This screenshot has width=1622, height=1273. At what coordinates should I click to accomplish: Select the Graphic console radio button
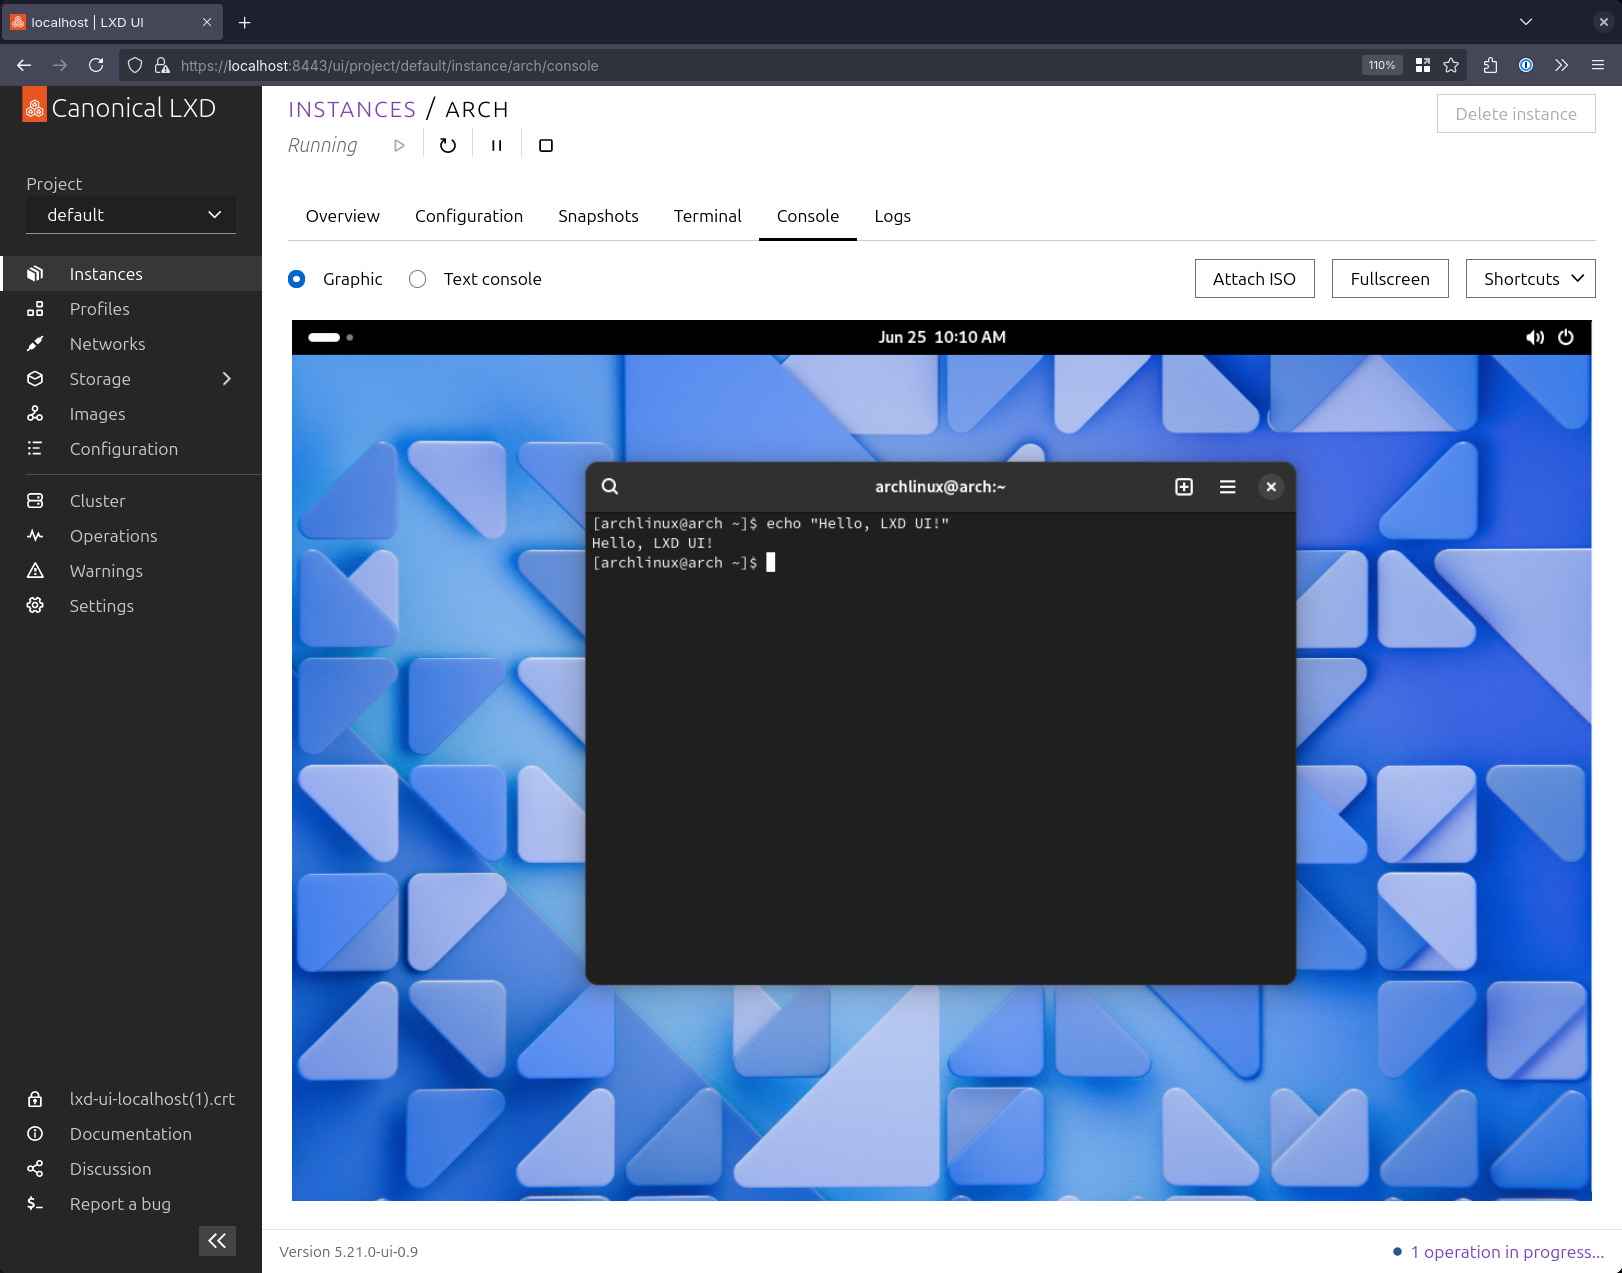(297, 279)
